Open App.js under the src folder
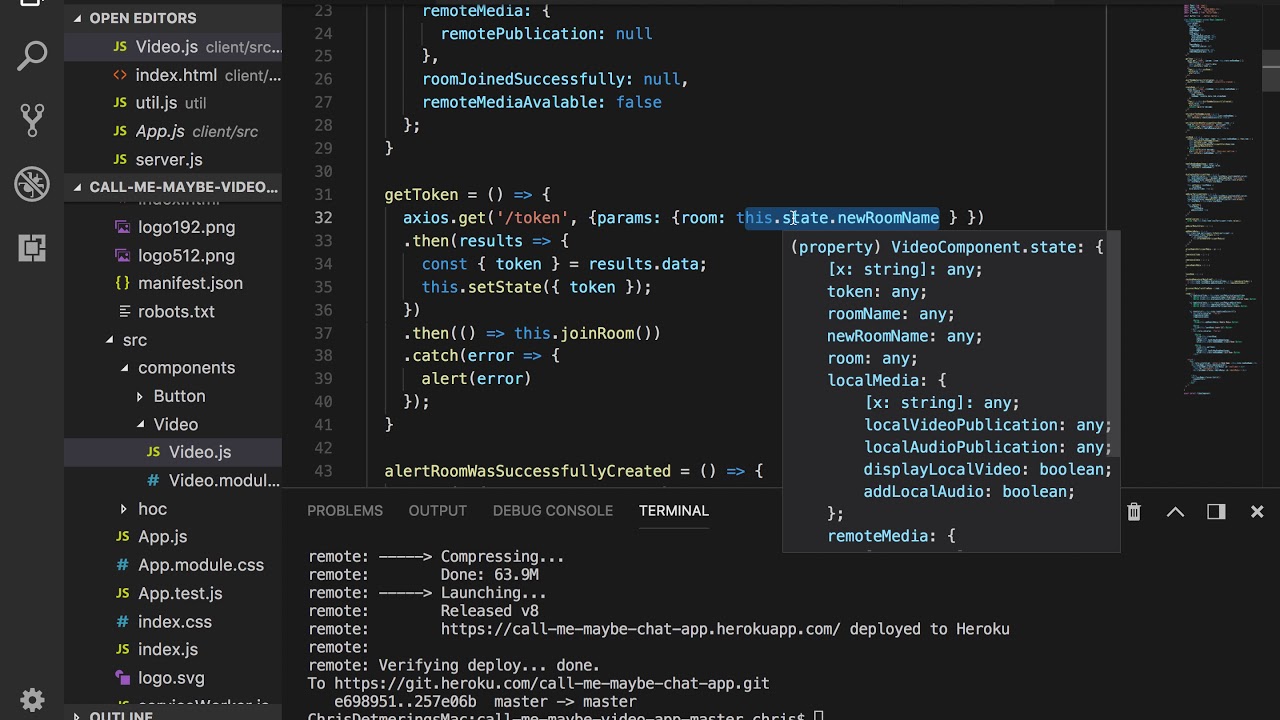Screen dimensions: 1280x720 point(162,537)
